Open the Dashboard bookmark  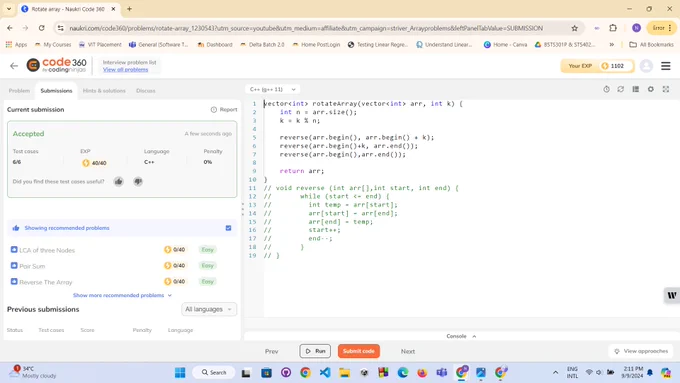tap(215, 45)
